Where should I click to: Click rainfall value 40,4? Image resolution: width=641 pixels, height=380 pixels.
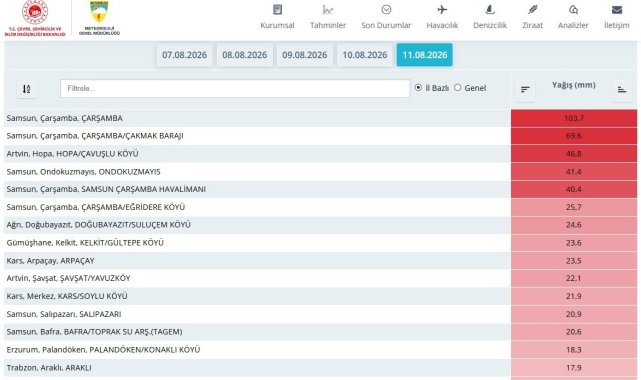tap(574, 189)
